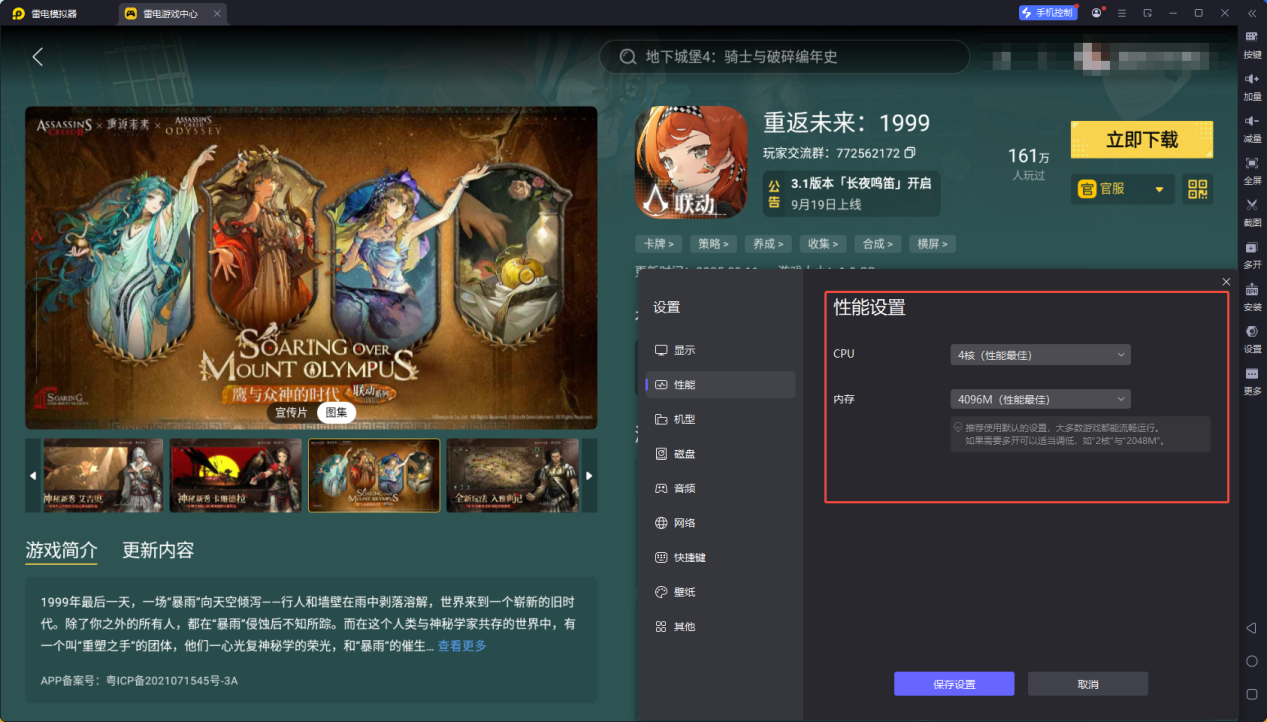Screen dimensions: 1267x722
Task: Click the pop-out window icon in title bar
Action: click(1148, 13)
